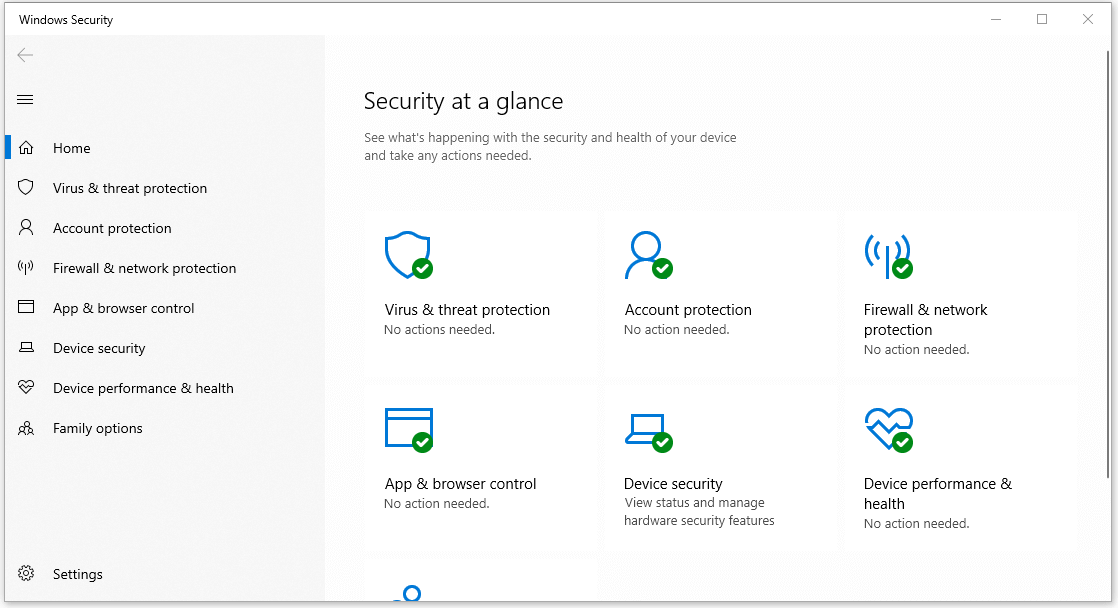The height and width of the screenshot is (608, 1118).
Task: Open the App & browser control tile title
Action: point(460,483)
